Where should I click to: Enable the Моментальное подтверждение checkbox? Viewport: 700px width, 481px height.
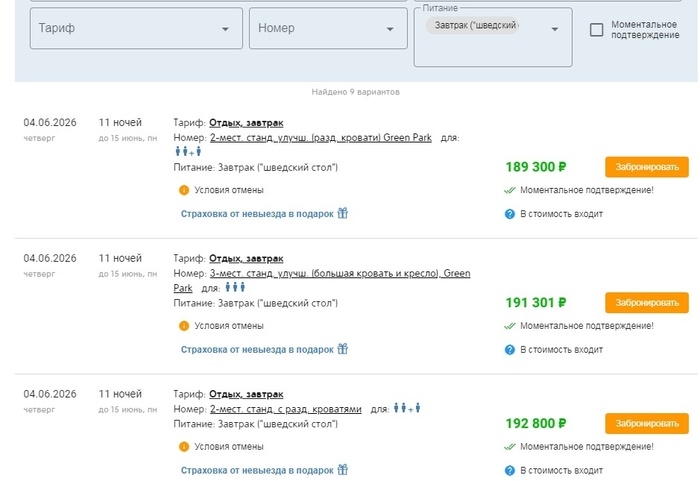[597, 30]
